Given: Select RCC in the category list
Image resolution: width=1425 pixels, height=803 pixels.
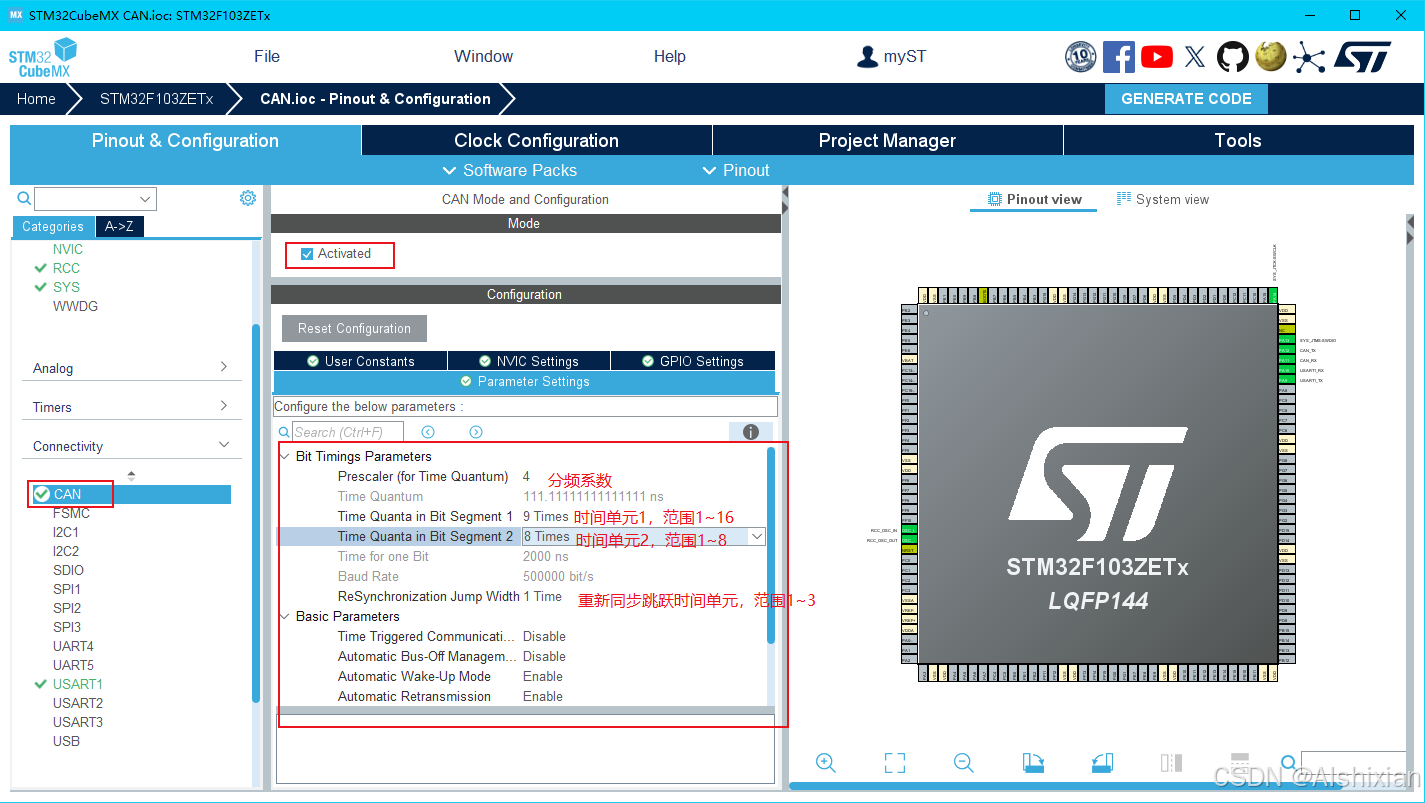Looking at the screenshot, I should pos(66,268).
